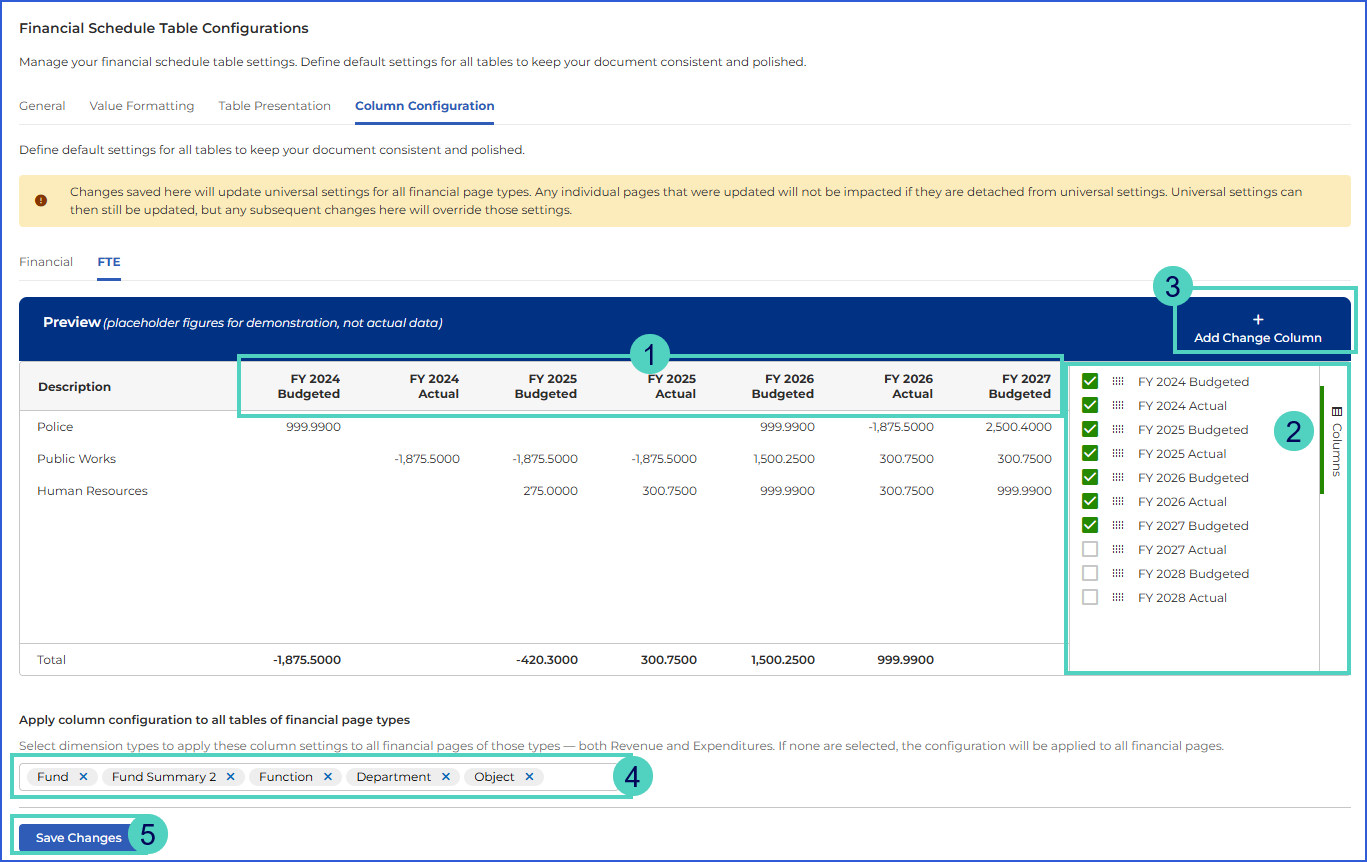Image resolution: width=1367 pixels, height=862 pixels.
Task: Click the Add Change Column button
Action: (x=1258, y=329)
